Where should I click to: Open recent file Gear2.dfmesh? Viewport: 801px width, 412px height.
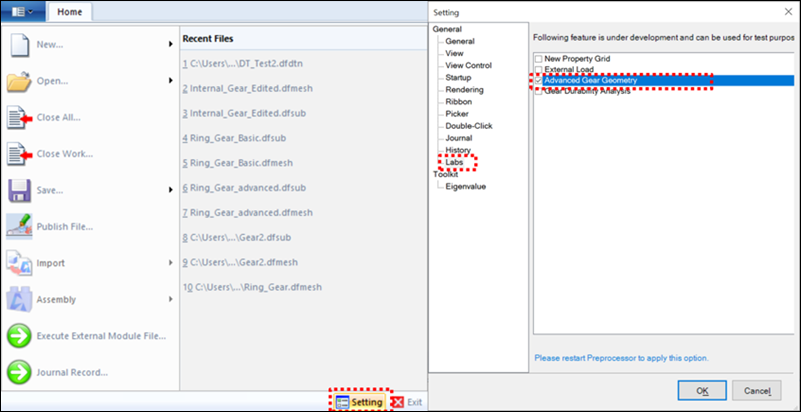pos(240,262)
